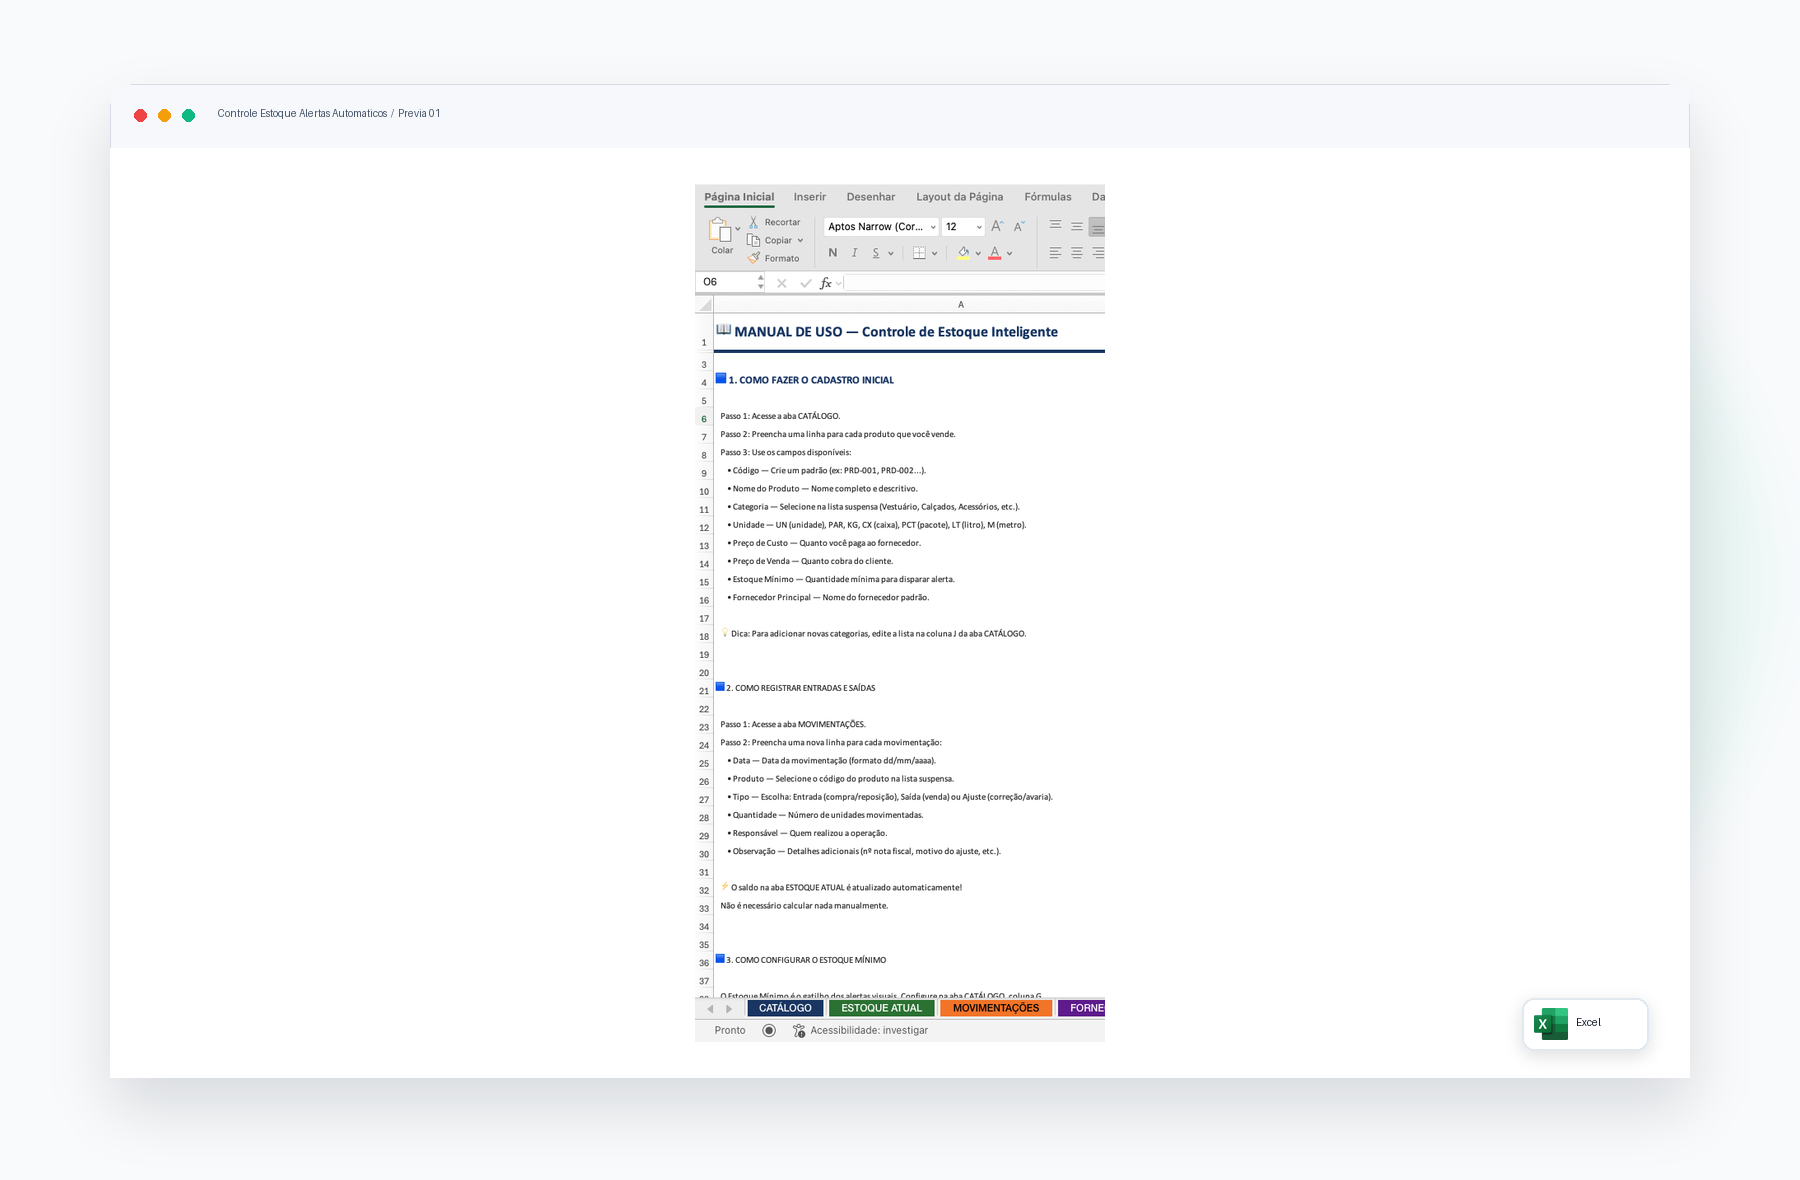The width and height of the screenshot is (1800, 1180).
Task: Open the Página Inicial ribbon tab
Action: 739,197
